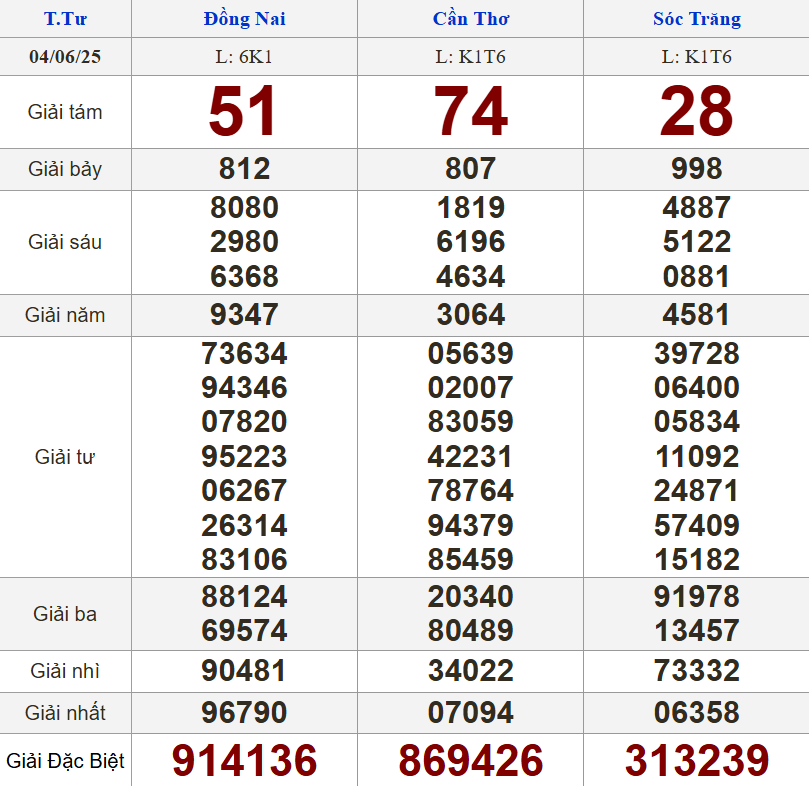Viewport: 809px width, 786px height.
Task: Select special prize number 914136
Action: point(244,761)
